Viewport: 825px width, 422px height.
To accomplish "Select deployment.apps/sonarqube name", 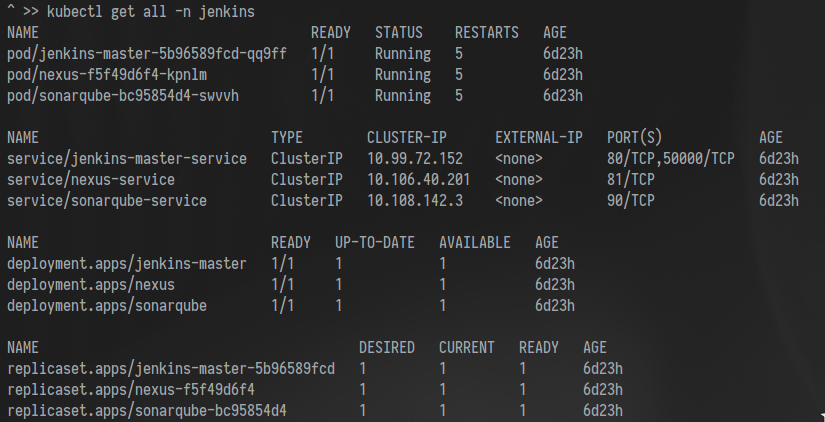I will 107,306.
